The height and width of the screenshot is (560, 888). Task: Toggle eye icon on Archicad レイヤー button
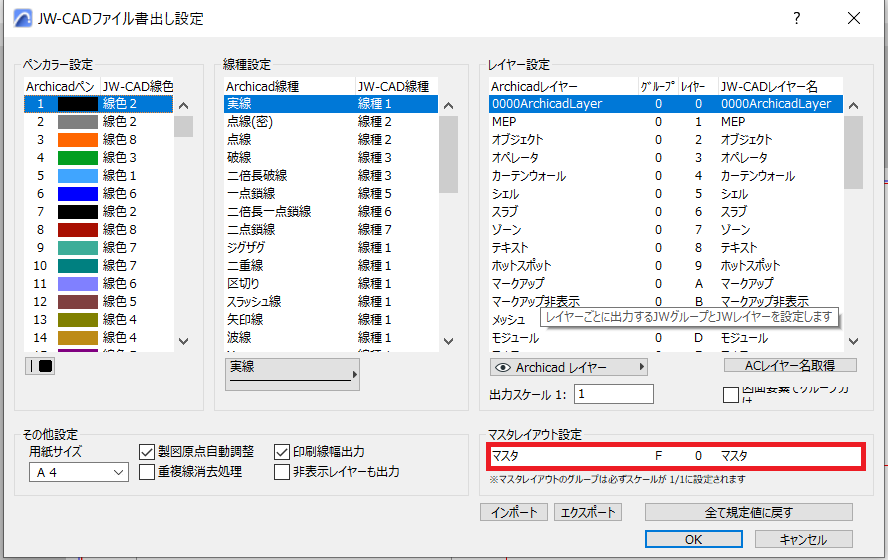[503, 367]
